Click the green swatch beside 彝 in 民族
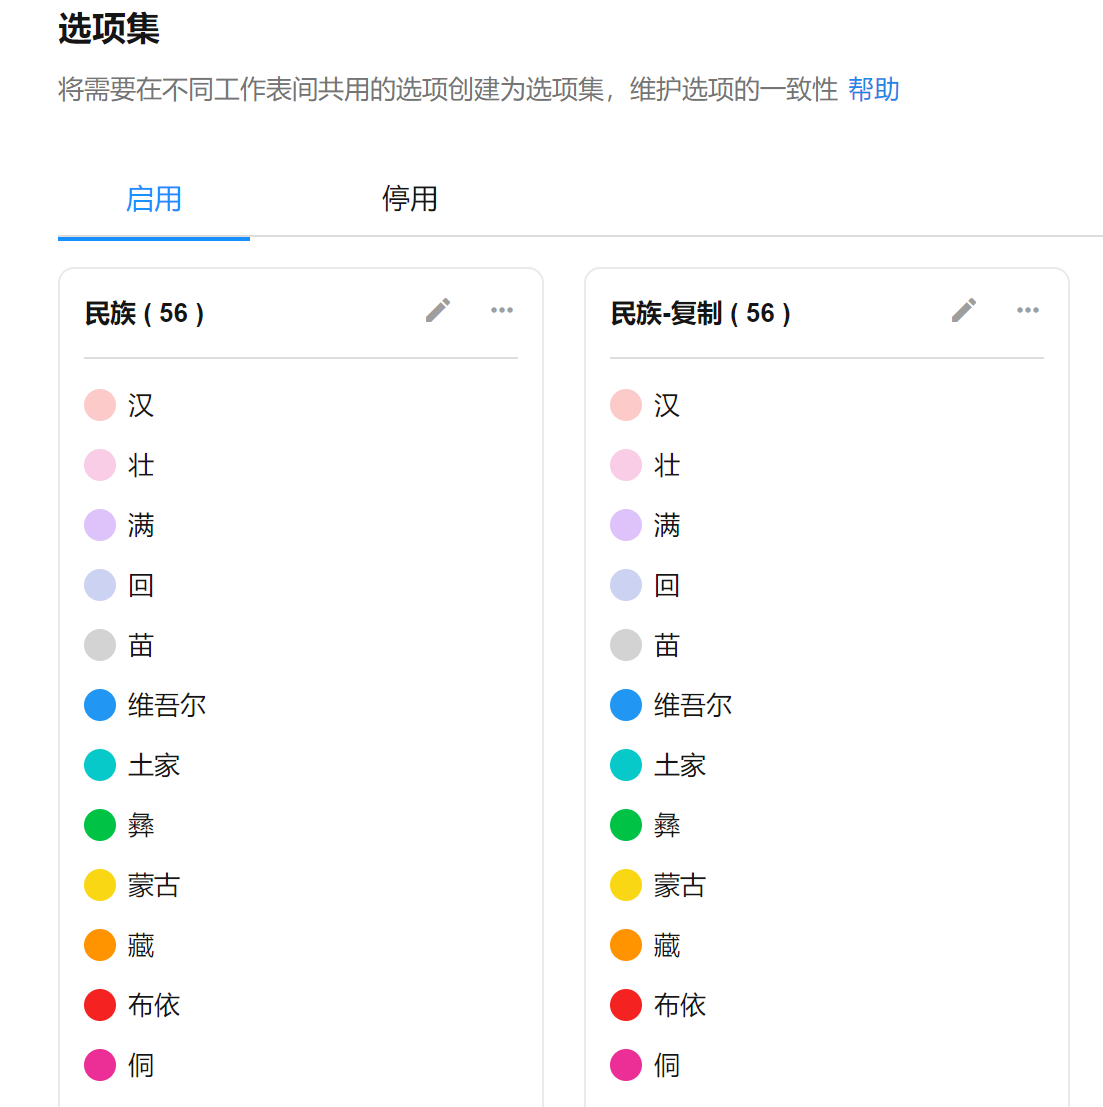 [x=100, y=825]
